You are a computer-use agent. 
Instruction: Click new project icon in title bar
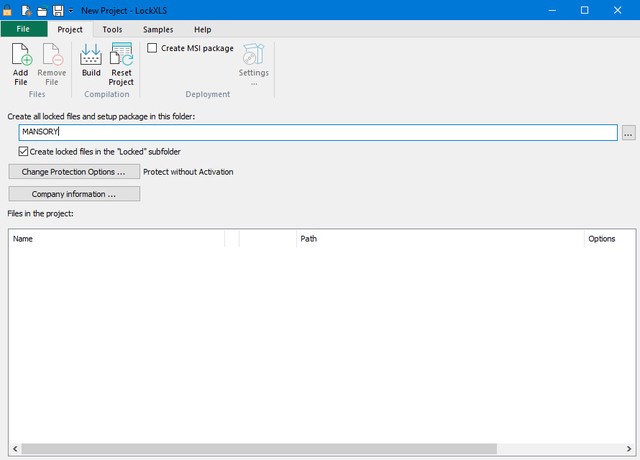(27, 9)
